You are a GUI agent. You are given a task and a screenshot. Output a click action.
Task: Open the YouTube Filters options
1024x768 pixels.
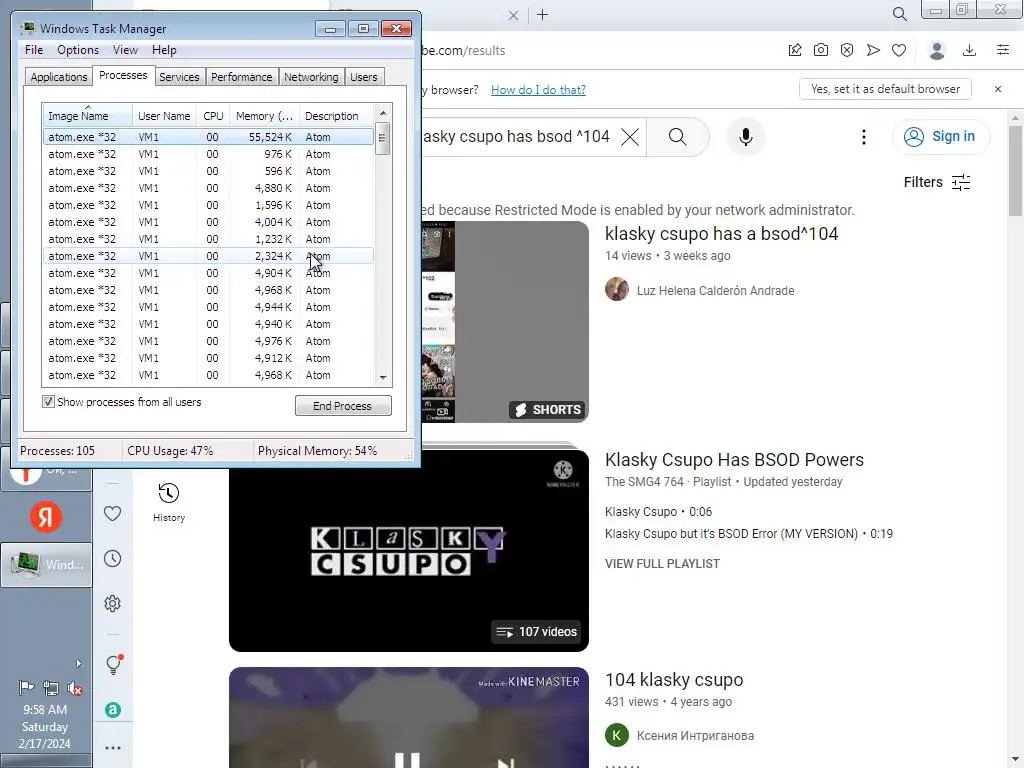pyautogui.click(x=936, y=182)
